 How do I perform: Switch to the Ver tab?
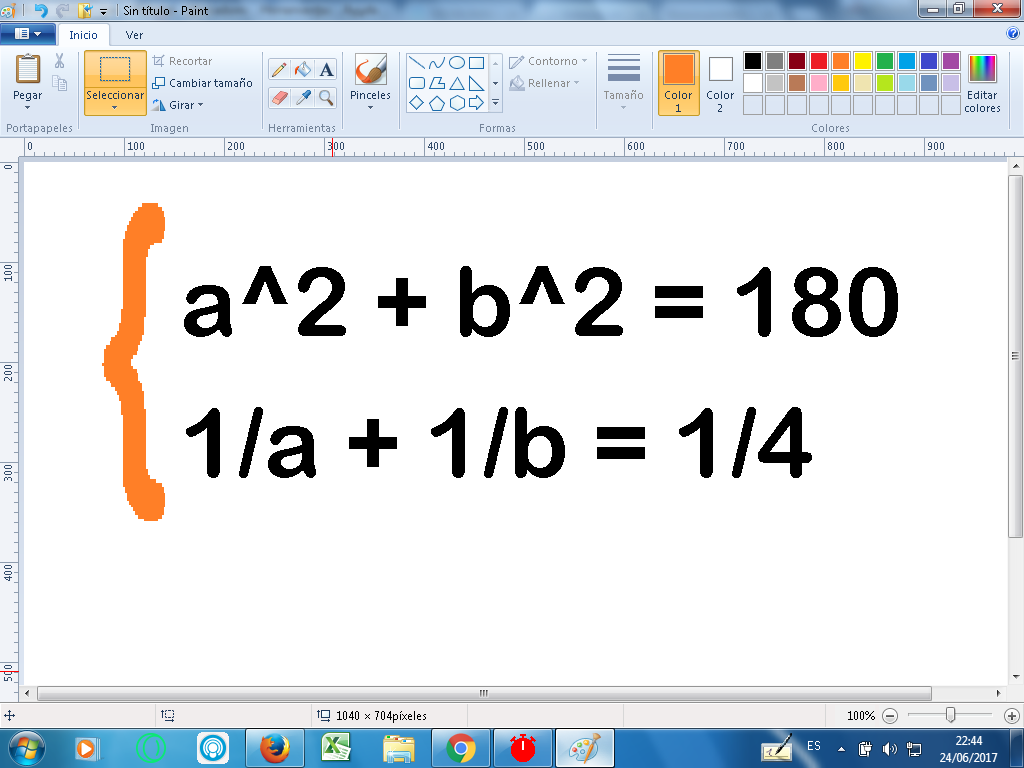pos(134,34)
